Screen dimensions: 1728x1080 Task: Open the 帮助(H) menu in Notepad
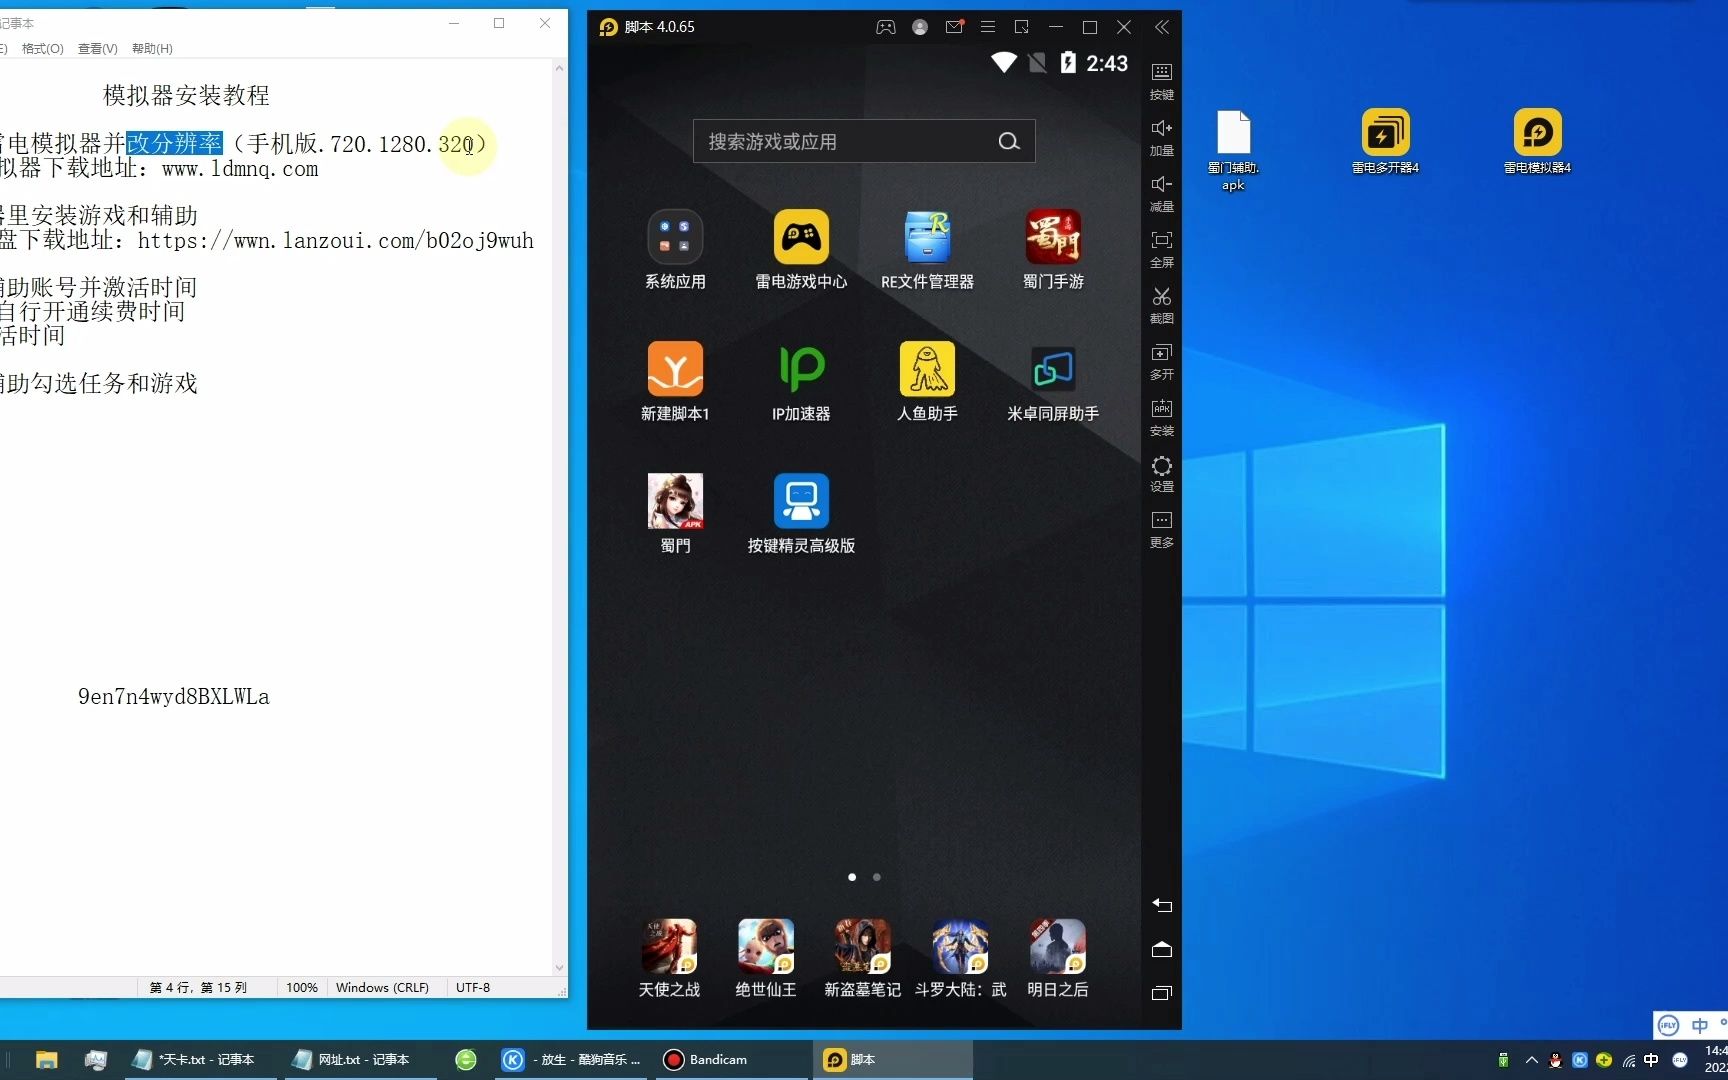pos(152,48)
